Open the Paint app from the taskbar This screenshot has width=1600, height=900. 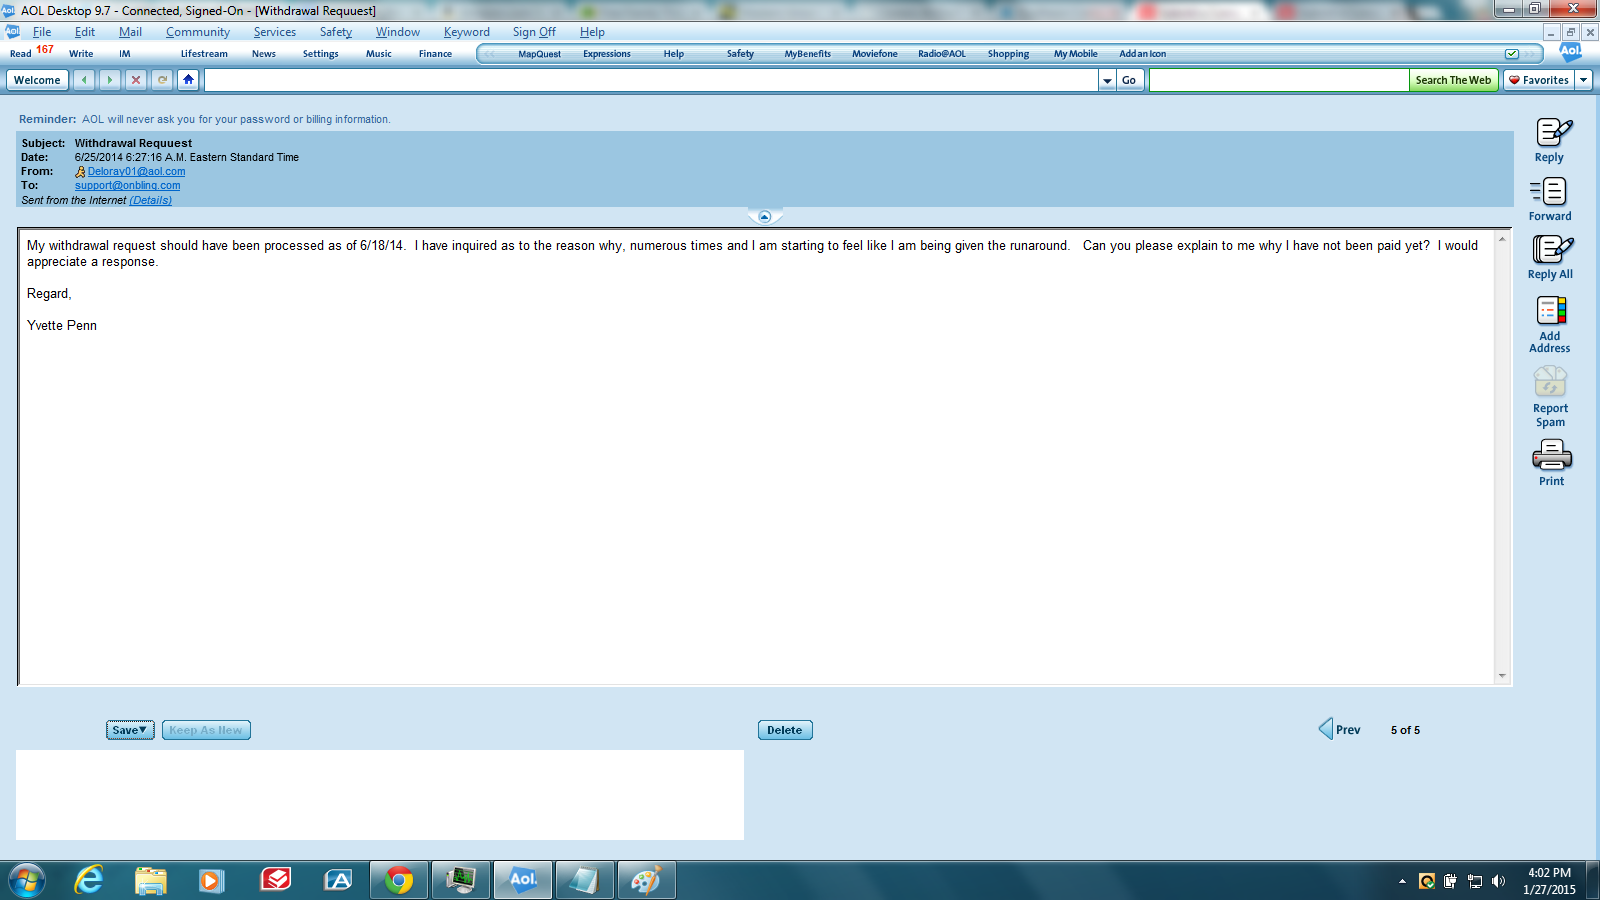click(646, 880)
